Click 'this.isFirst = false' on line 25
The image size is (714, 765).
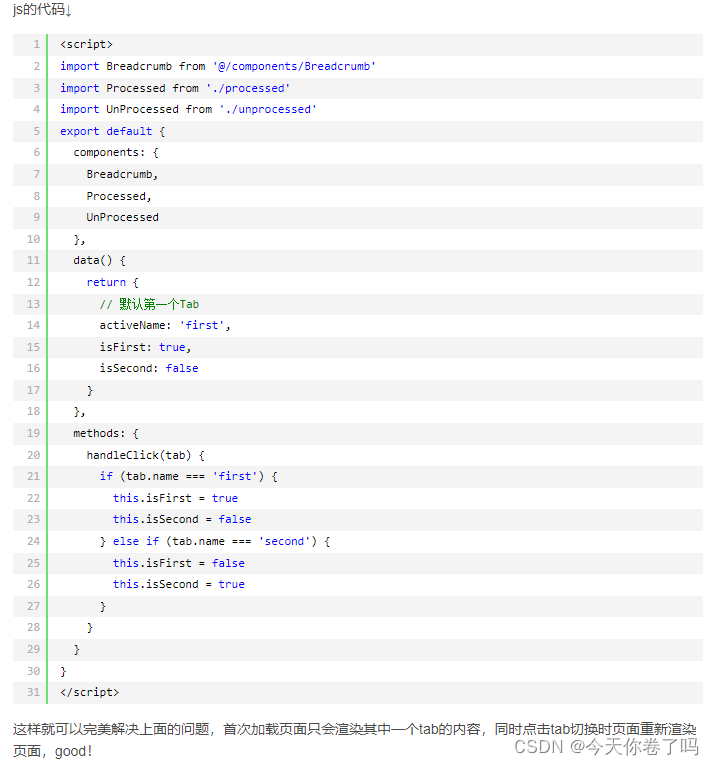[x=179, y=563]
